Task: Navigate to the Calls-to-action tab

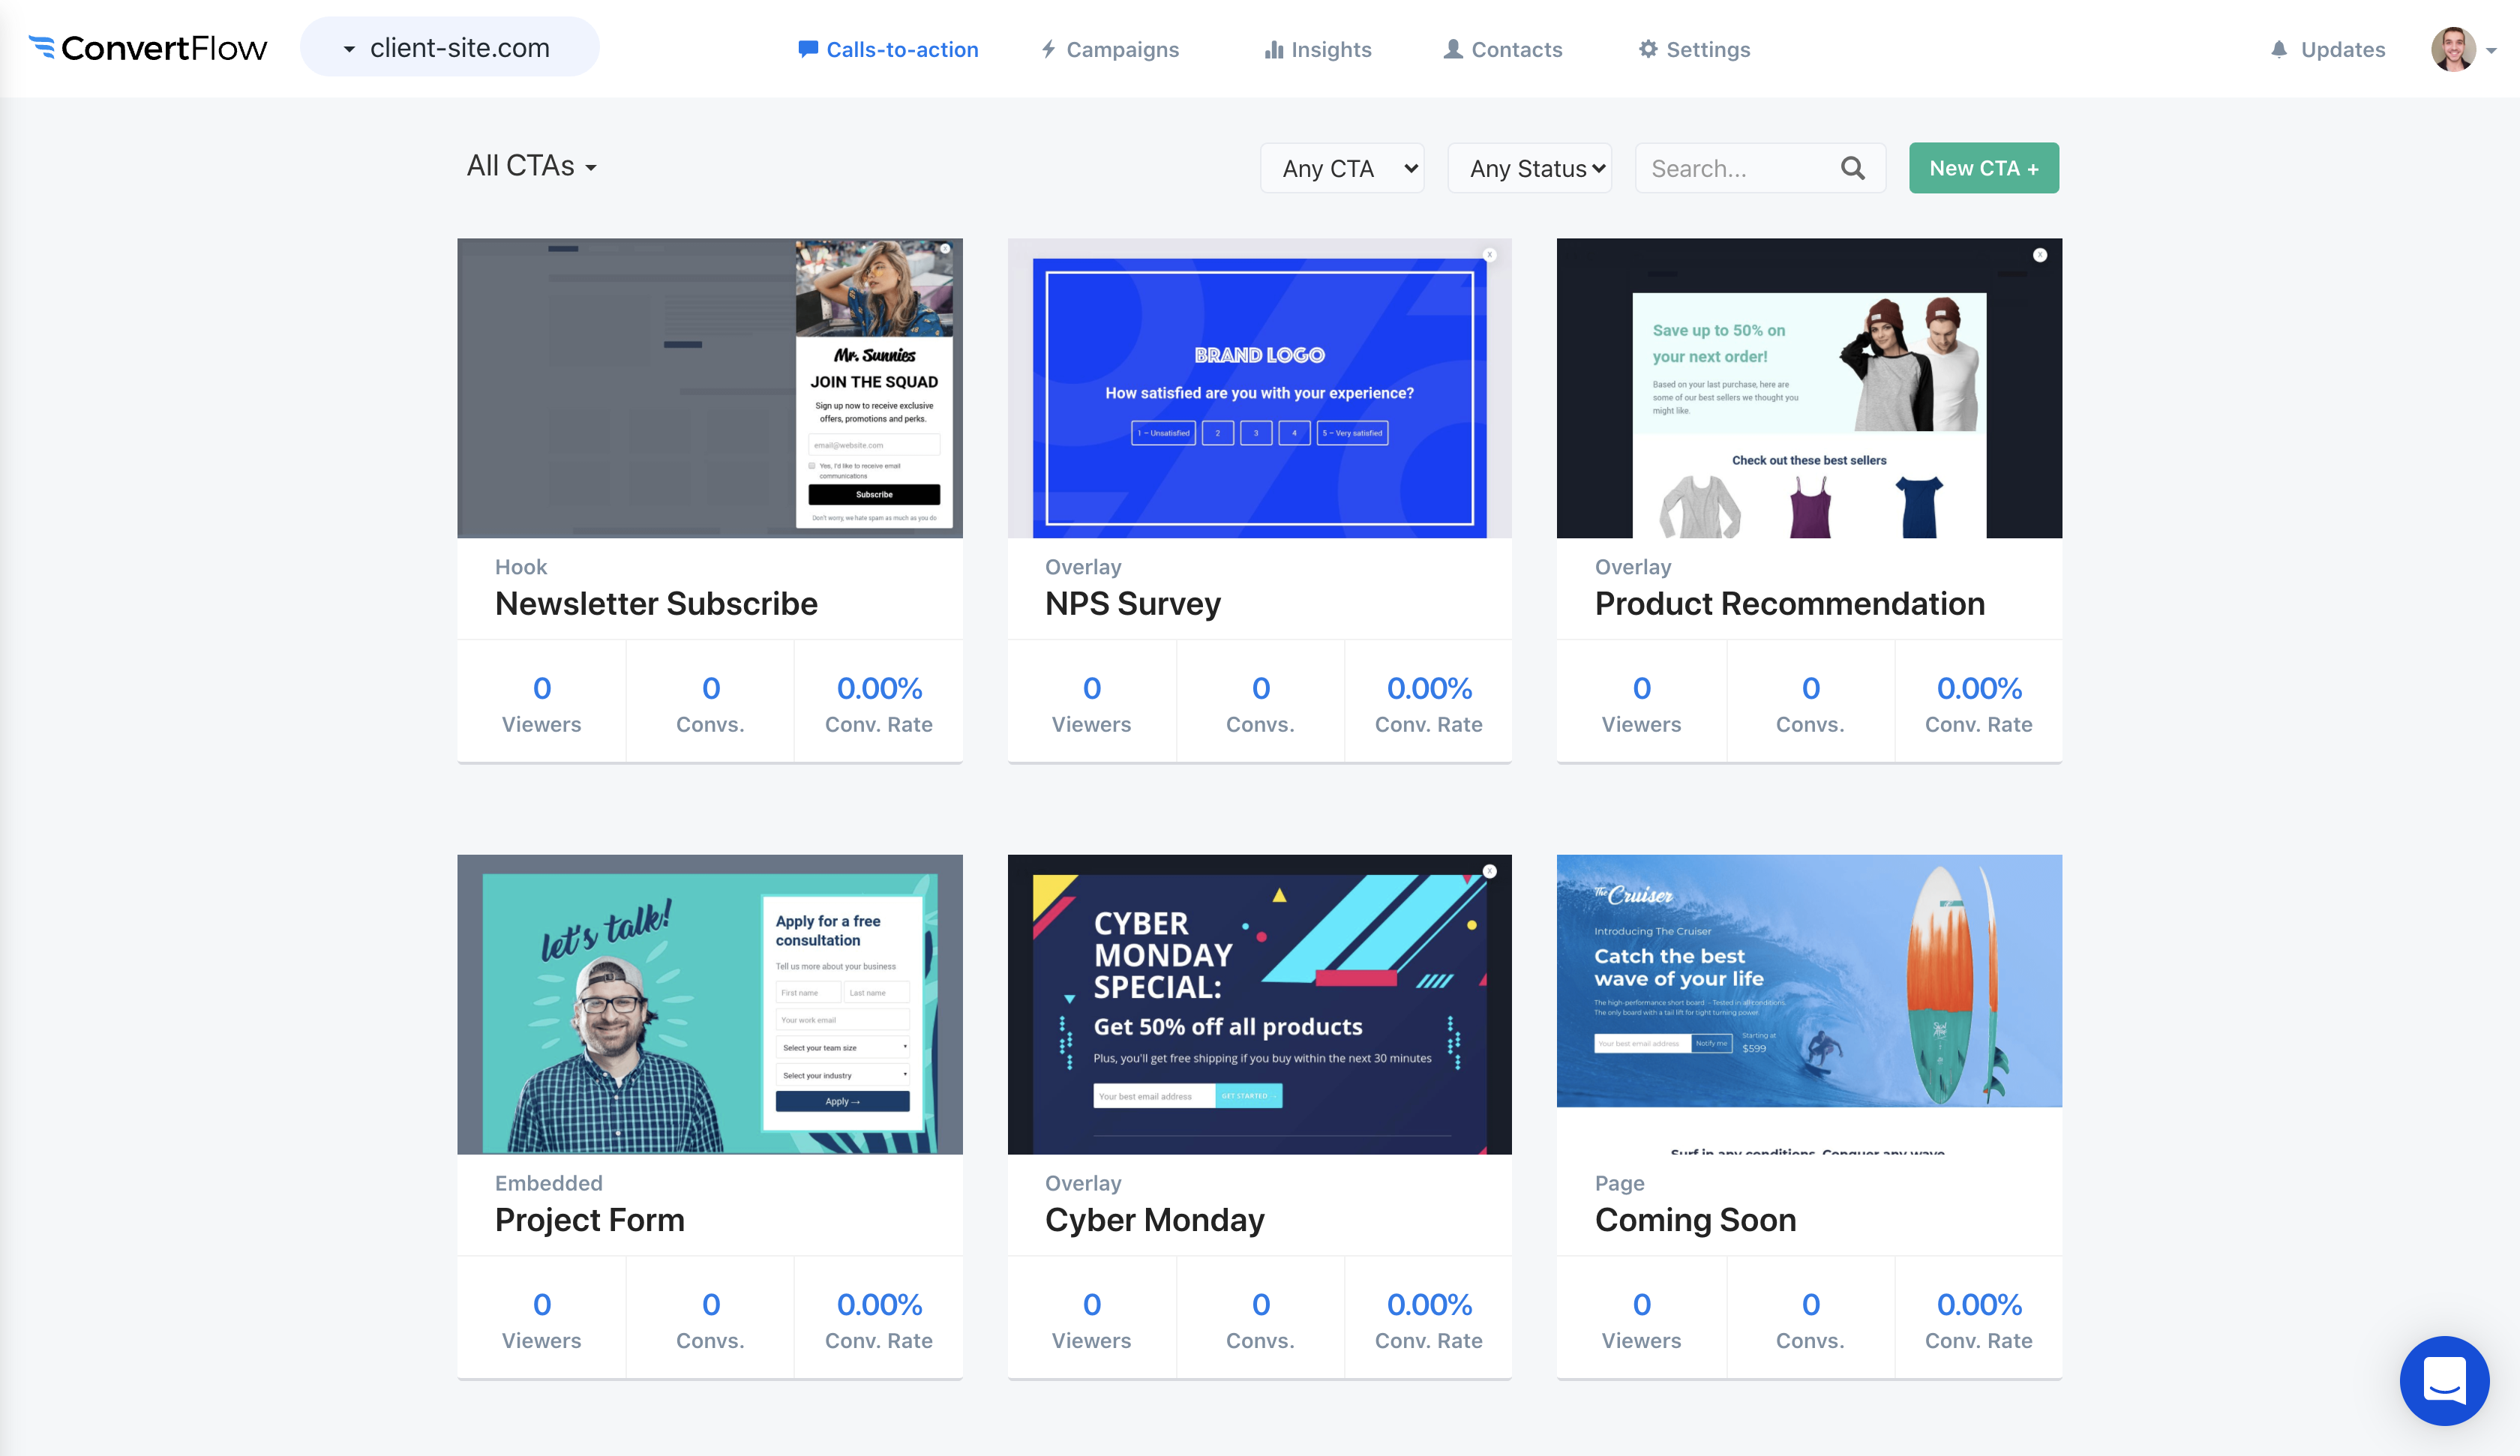Action: [x=888, y=49]
